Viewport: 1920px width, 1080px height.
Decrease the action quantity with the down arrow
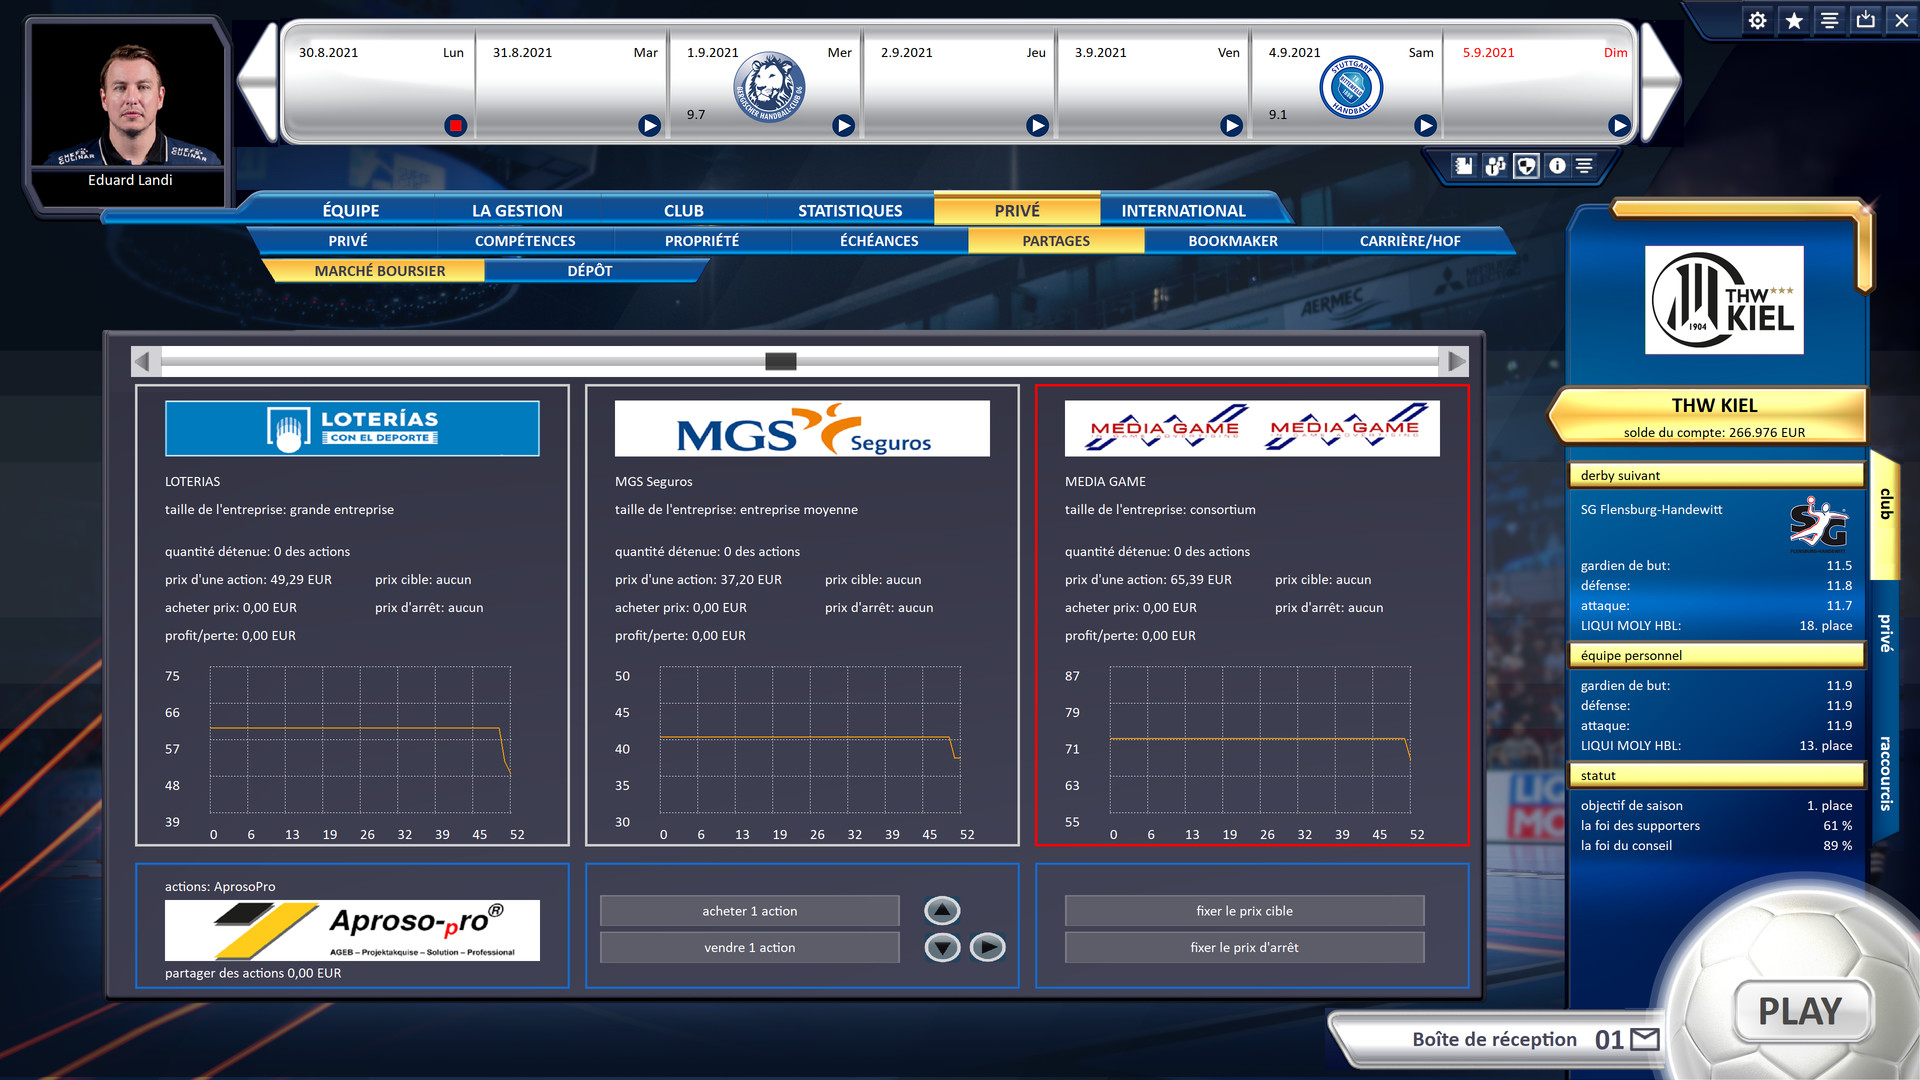942,947
